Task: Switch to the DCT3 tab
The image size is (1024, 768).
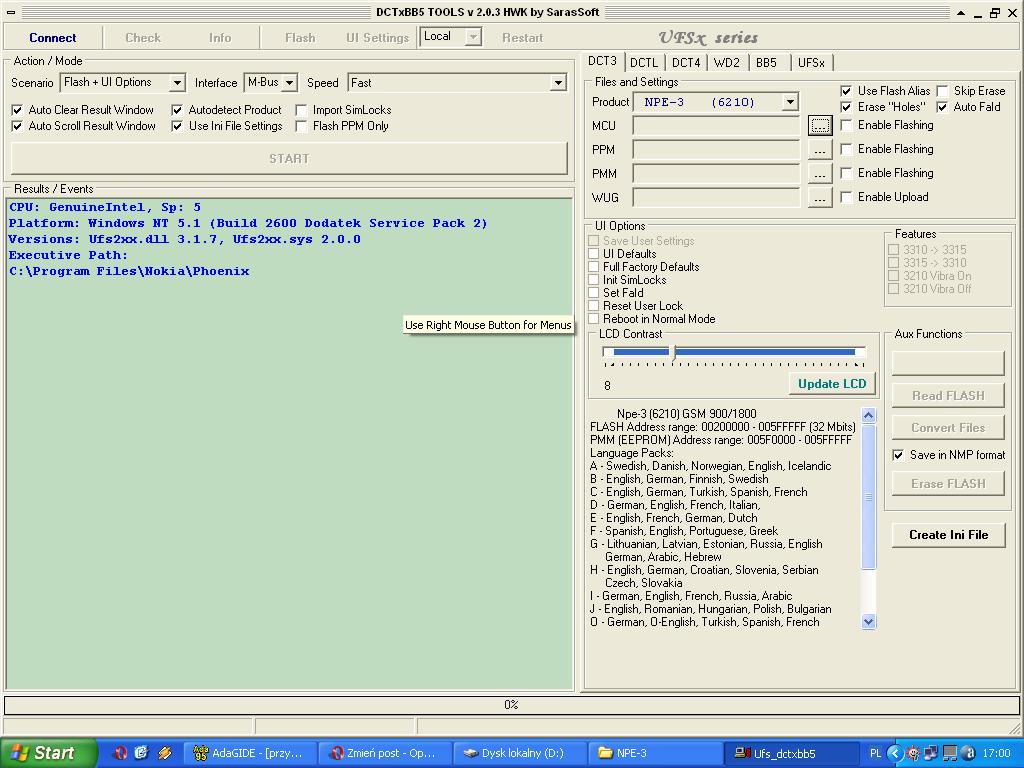Action: [602, 61]
